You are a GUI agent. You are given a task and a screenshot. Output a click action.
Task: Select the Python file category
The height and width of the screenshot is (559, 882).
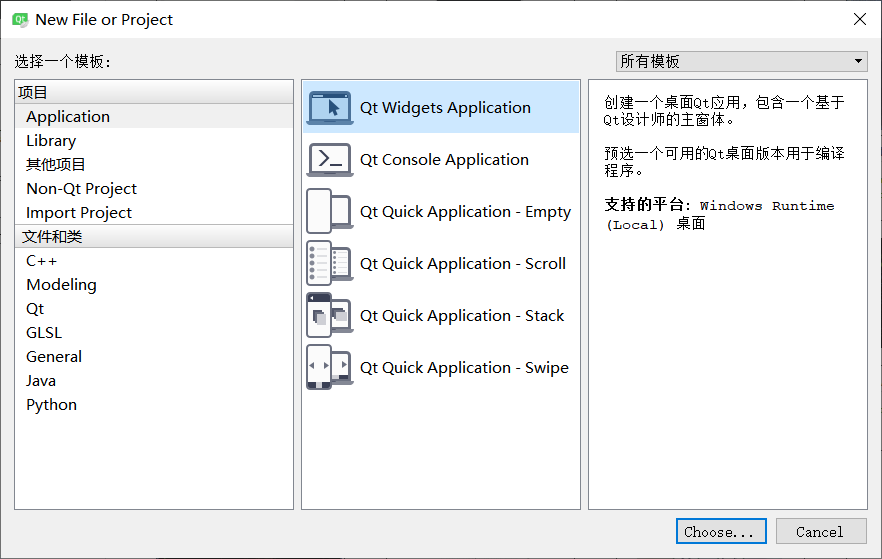coord(51,405)
